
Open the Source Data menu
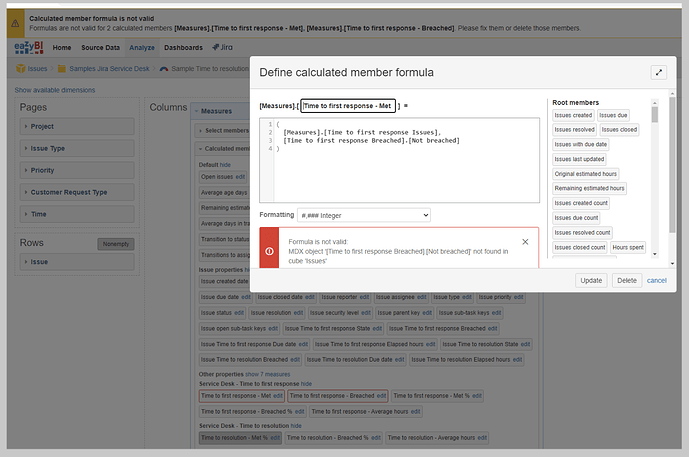pos(100,47)
